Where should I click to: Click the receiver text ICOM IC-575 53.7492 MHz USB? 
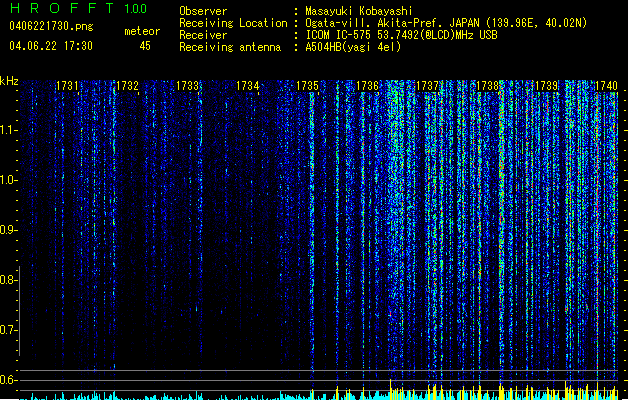pyautogui.click(x=402, y=35)
